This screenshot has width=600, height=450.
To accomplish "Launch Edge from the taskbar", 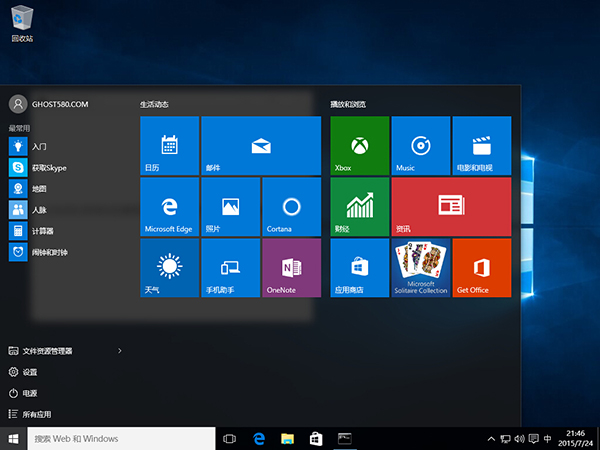I will pyautogui.click(x=259, y=439).
